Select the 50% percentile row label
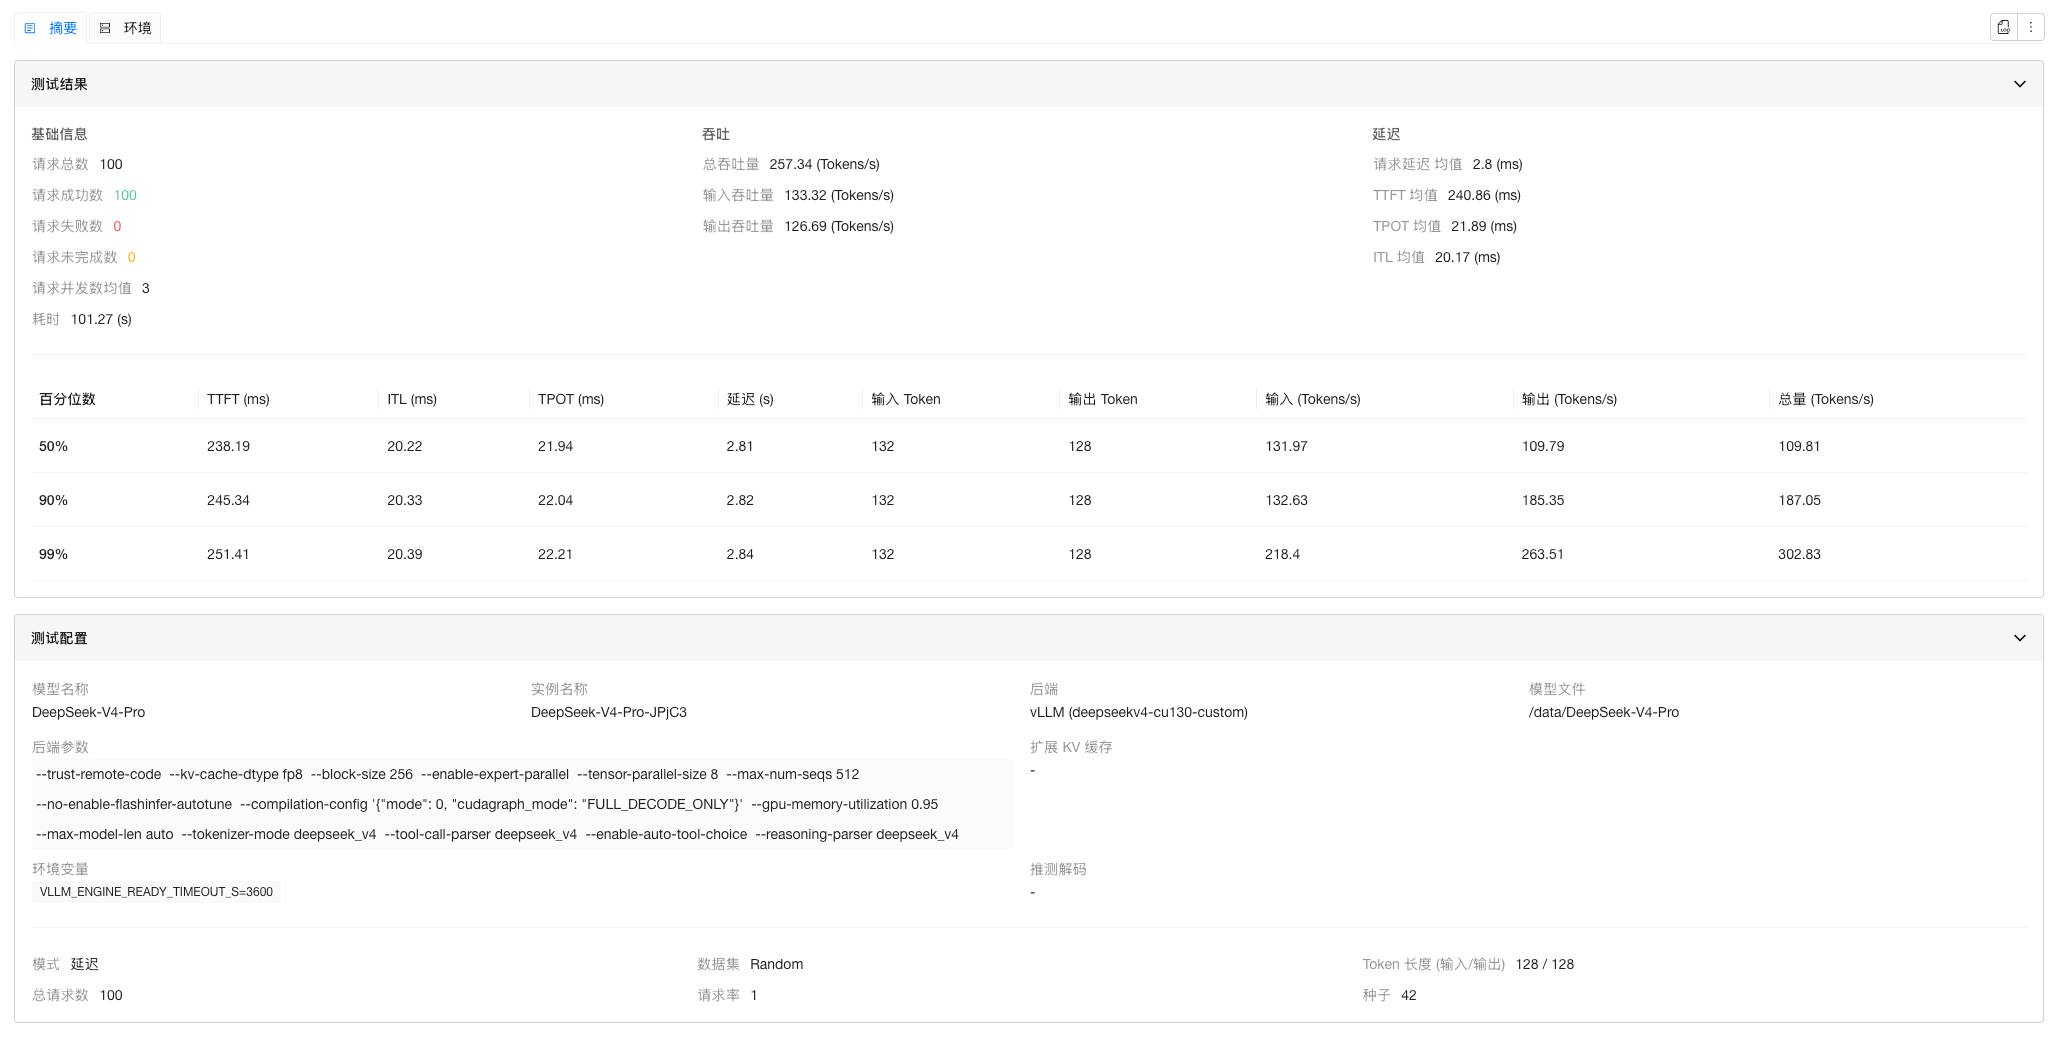The image size is (2055, 1037). click(x=53, y=446)
